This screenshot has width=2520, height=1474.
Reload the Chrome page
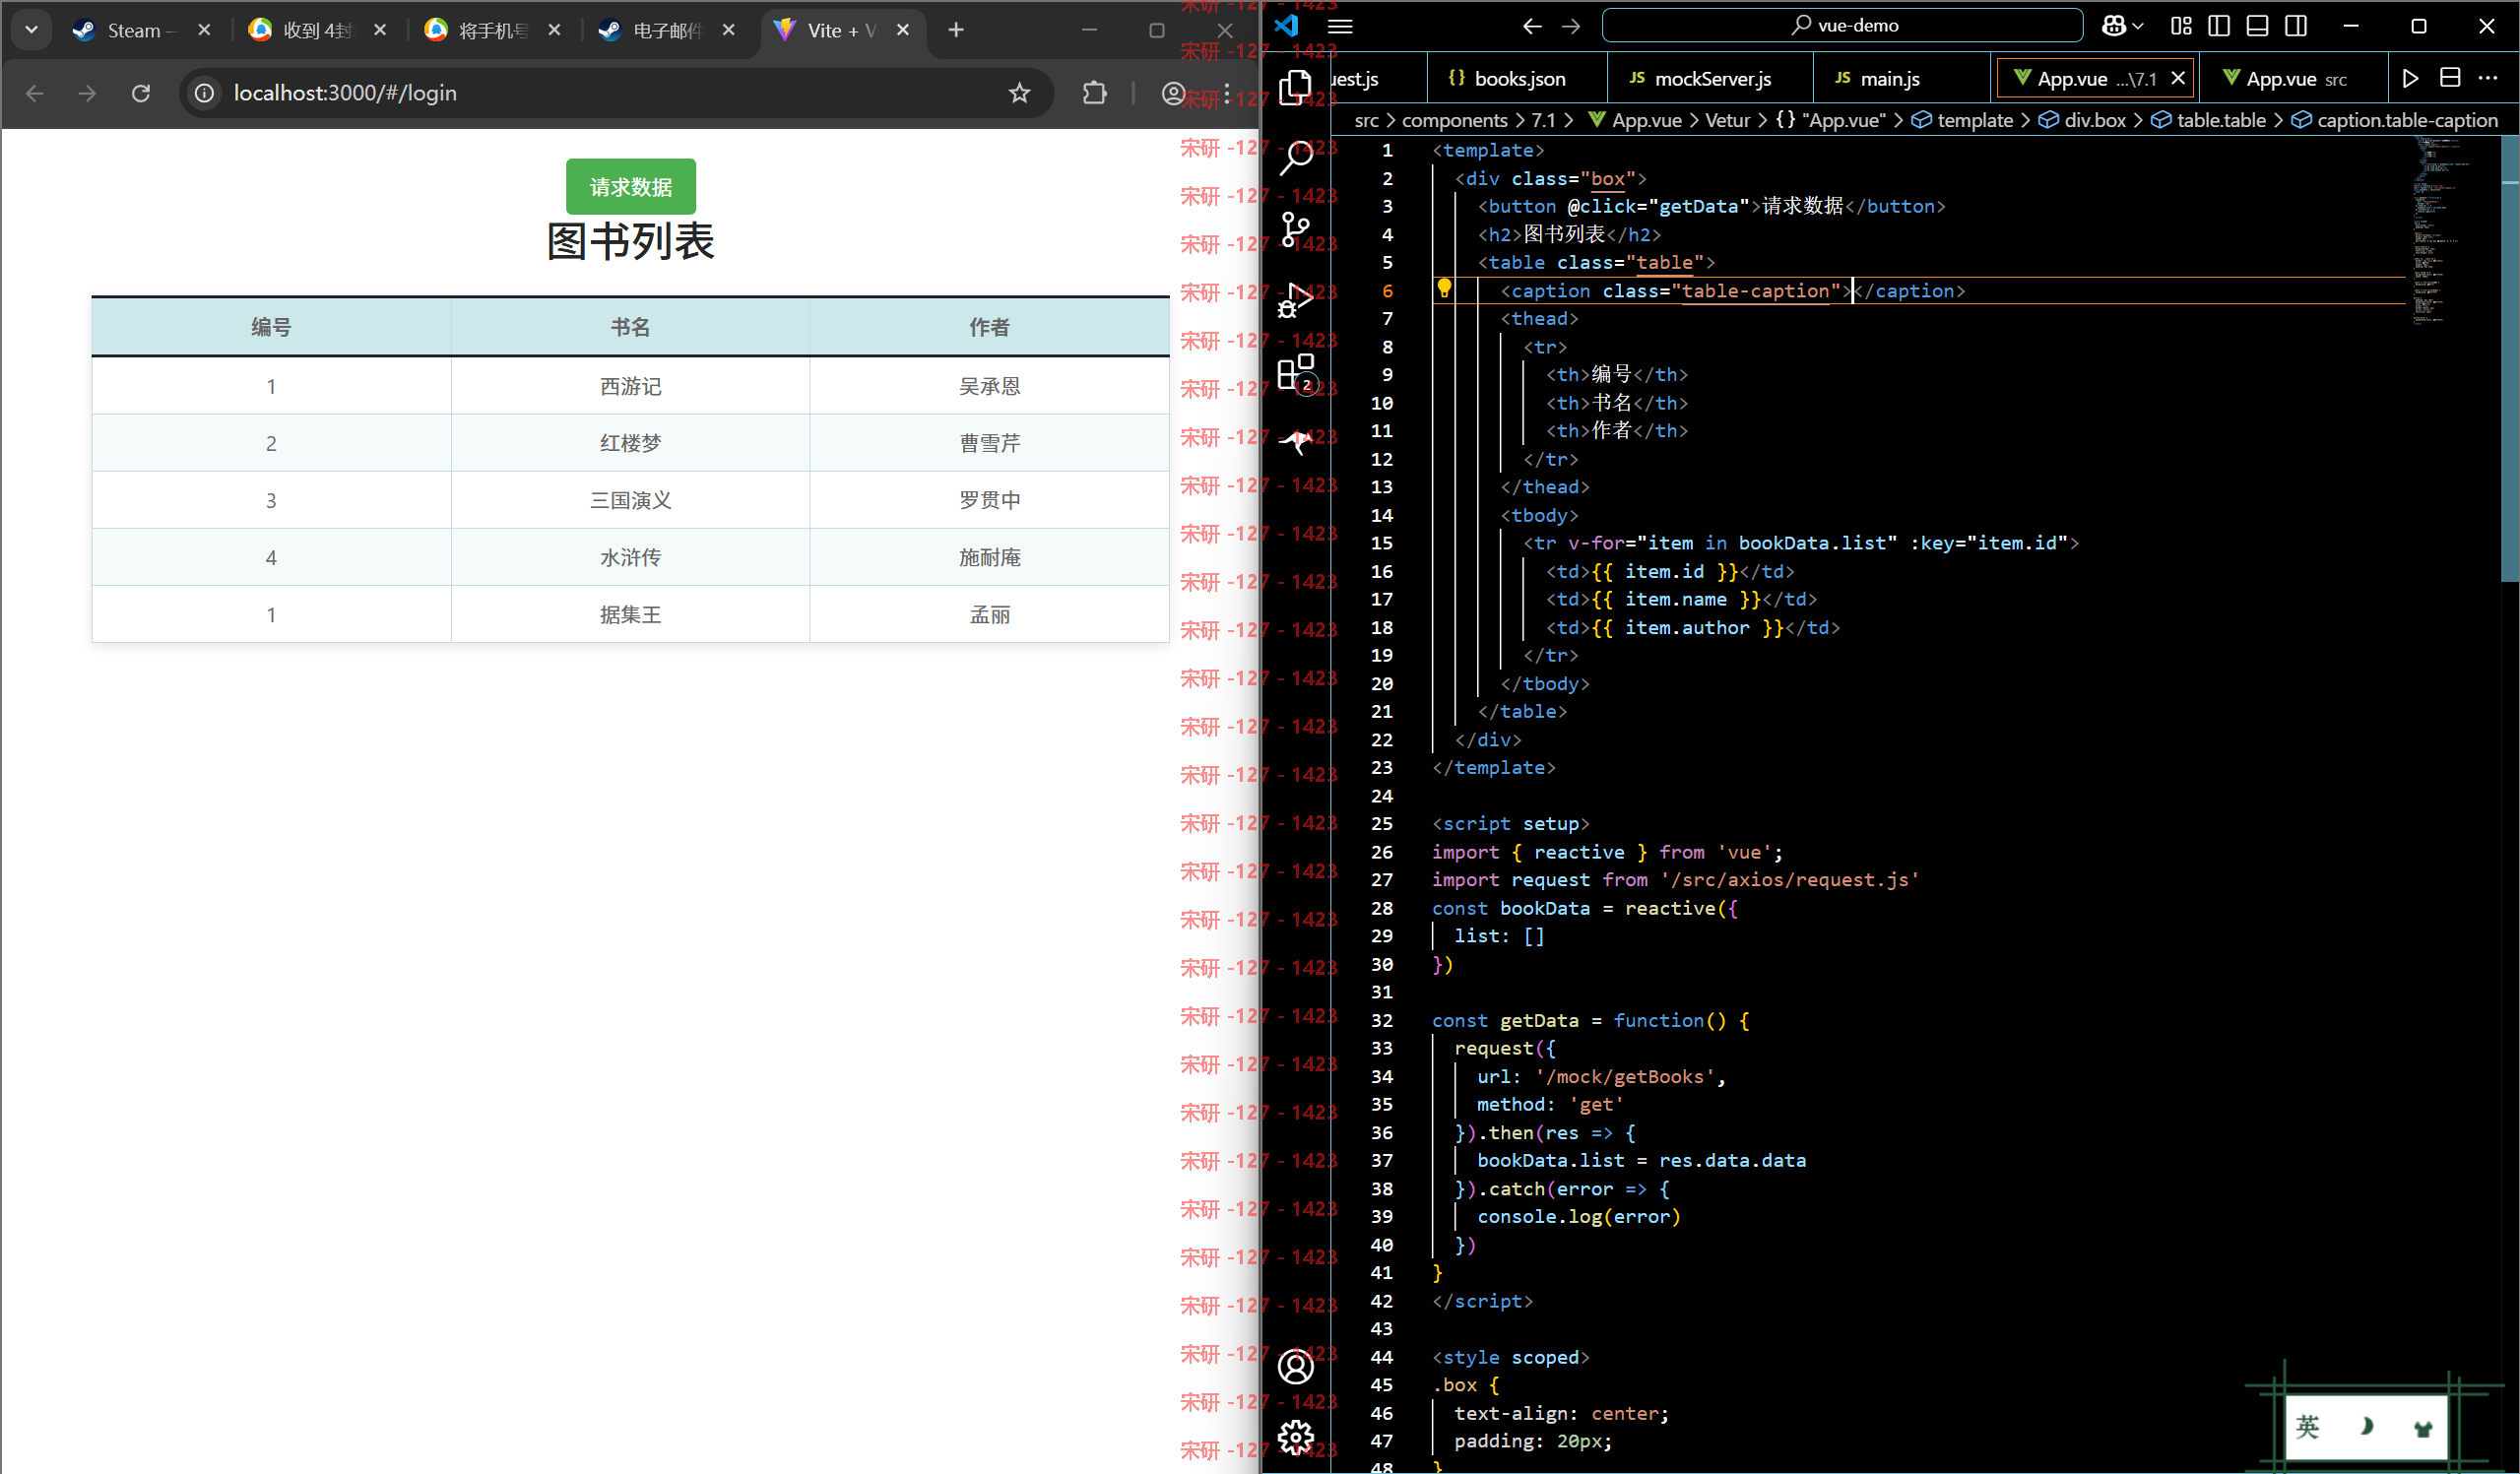click(141, 93)
